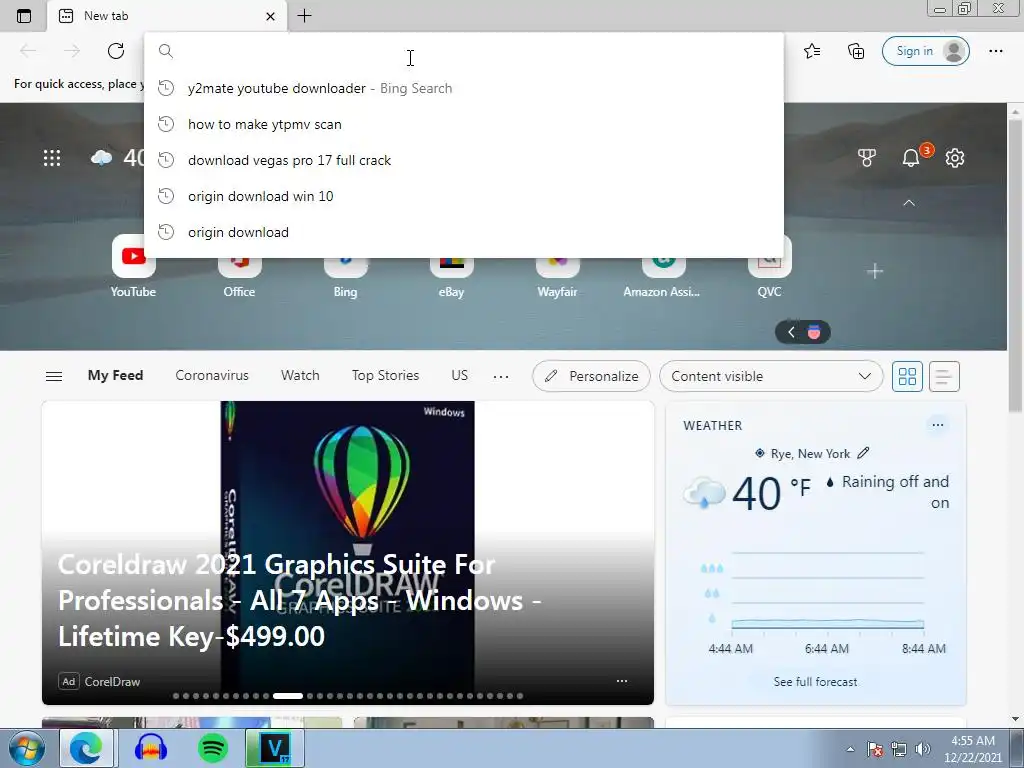
Task: Open the Favorites star icon
Action: click(812, 51)
